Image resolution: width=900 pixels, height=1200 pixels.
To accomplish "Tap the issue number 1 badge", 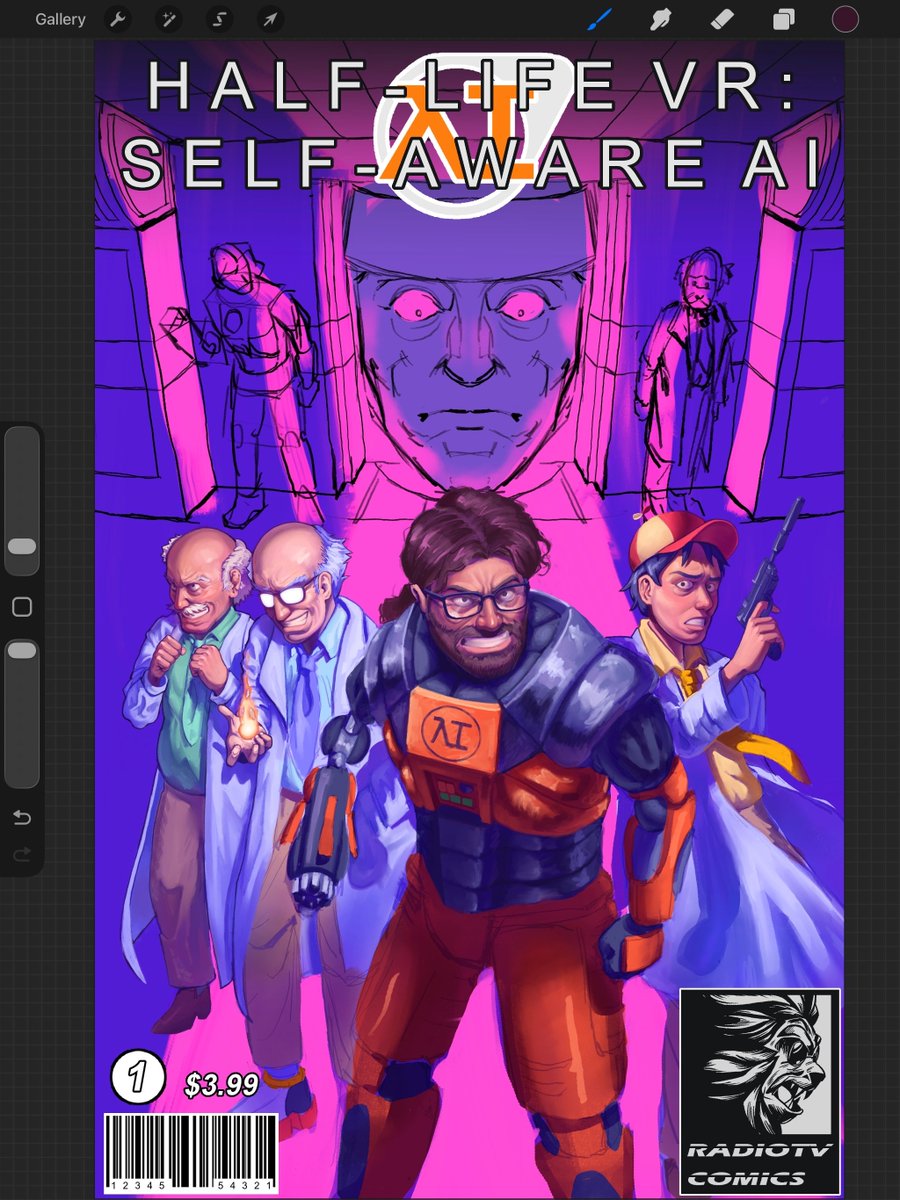I will (136, 1078).
